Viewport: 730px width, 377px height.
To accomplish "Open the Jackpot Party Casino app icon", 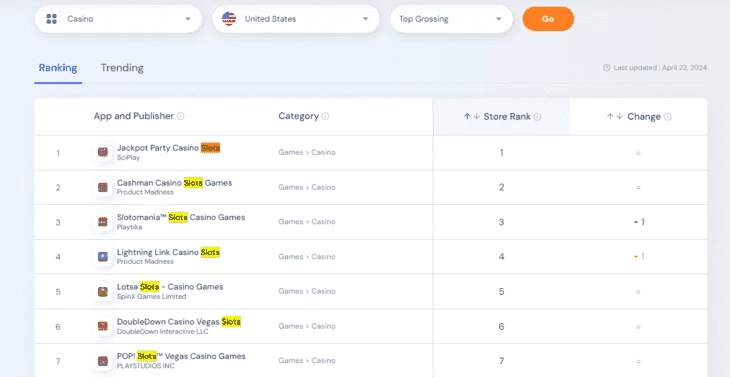I will point(103,152).
